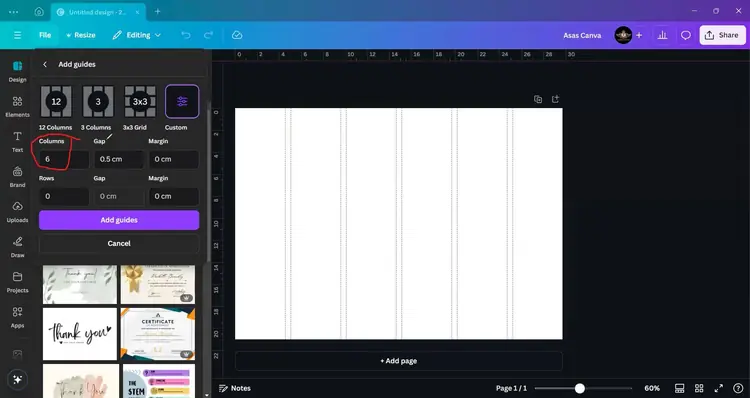Image resolution: width=750 pixels, height=398 pixels.
Task: Open the Projects folder panel
Action: tap(17, 282)
